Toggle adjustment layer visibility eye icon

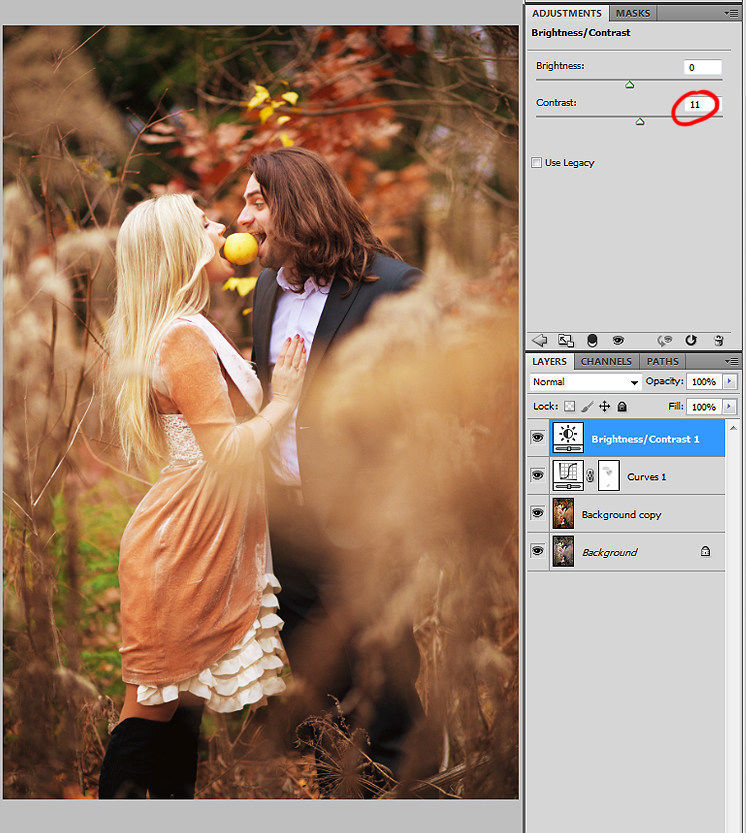(618, 341)
